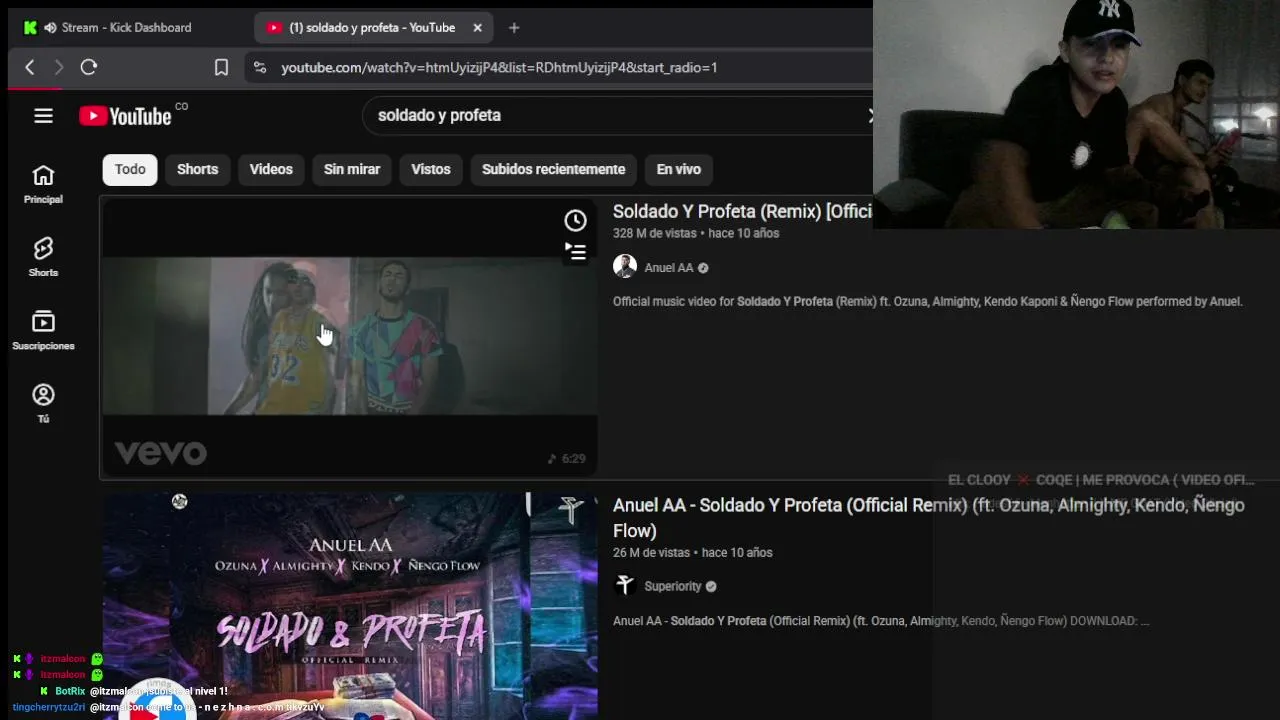
Task: Select the Sin mirar filter chip
Action: point(352,169)
